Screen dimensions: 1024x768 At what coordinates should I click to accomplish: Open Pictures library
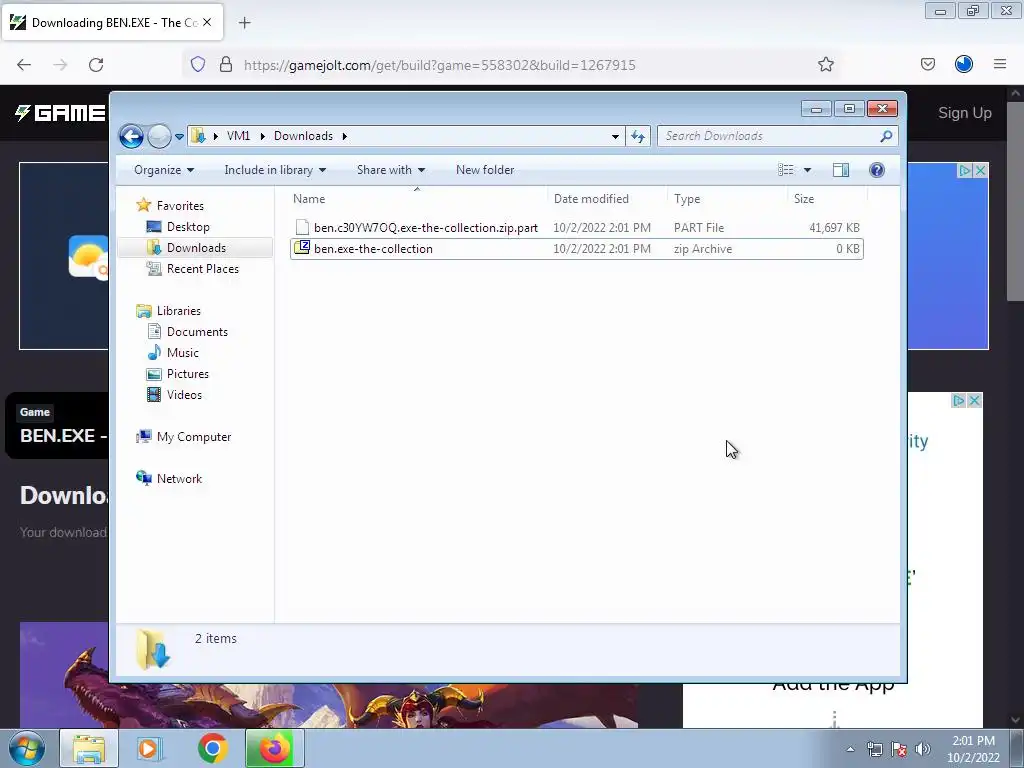click(x=187, y=374)
